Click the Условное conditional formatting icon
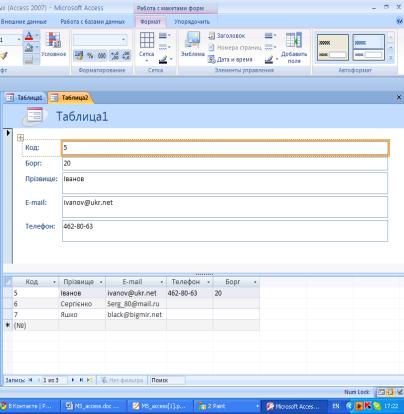The image size is (404, 414). 53,44
